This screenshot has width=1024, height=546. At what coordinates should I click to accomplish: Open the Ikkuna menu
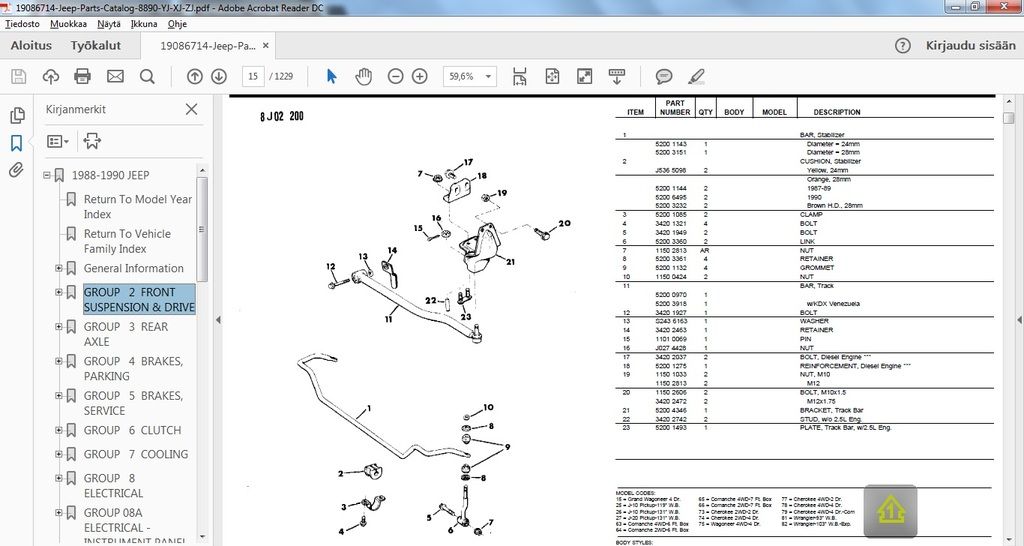144,24
